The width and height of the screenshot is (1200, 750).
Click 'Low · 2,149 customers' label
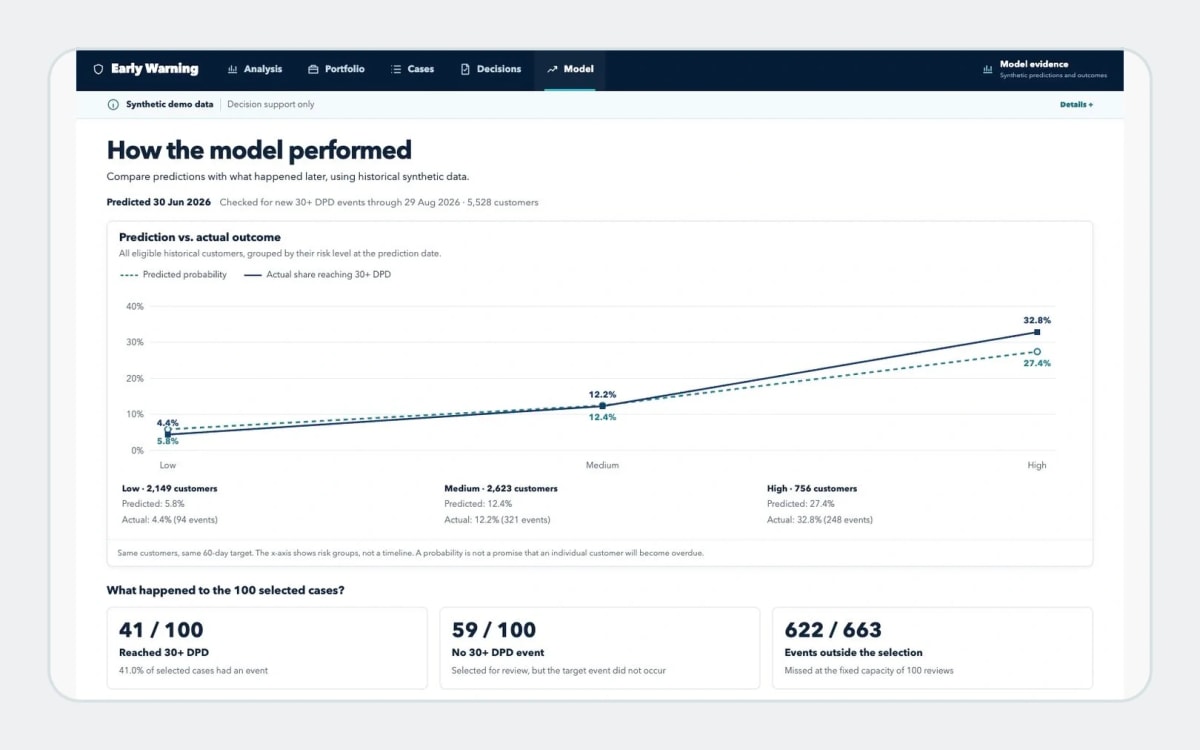point(168,489)
